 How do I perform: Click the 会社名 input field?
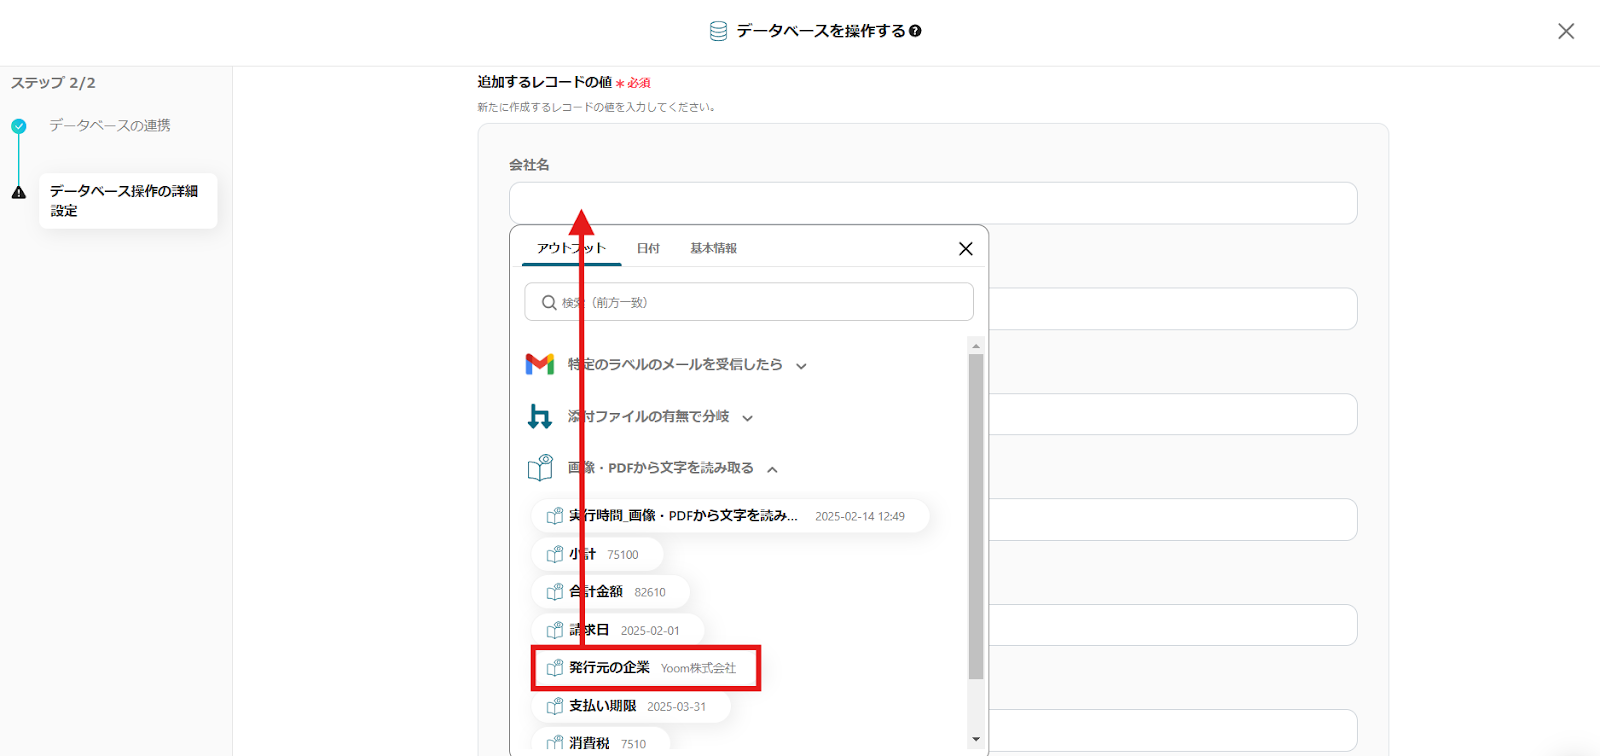point(932,203)
